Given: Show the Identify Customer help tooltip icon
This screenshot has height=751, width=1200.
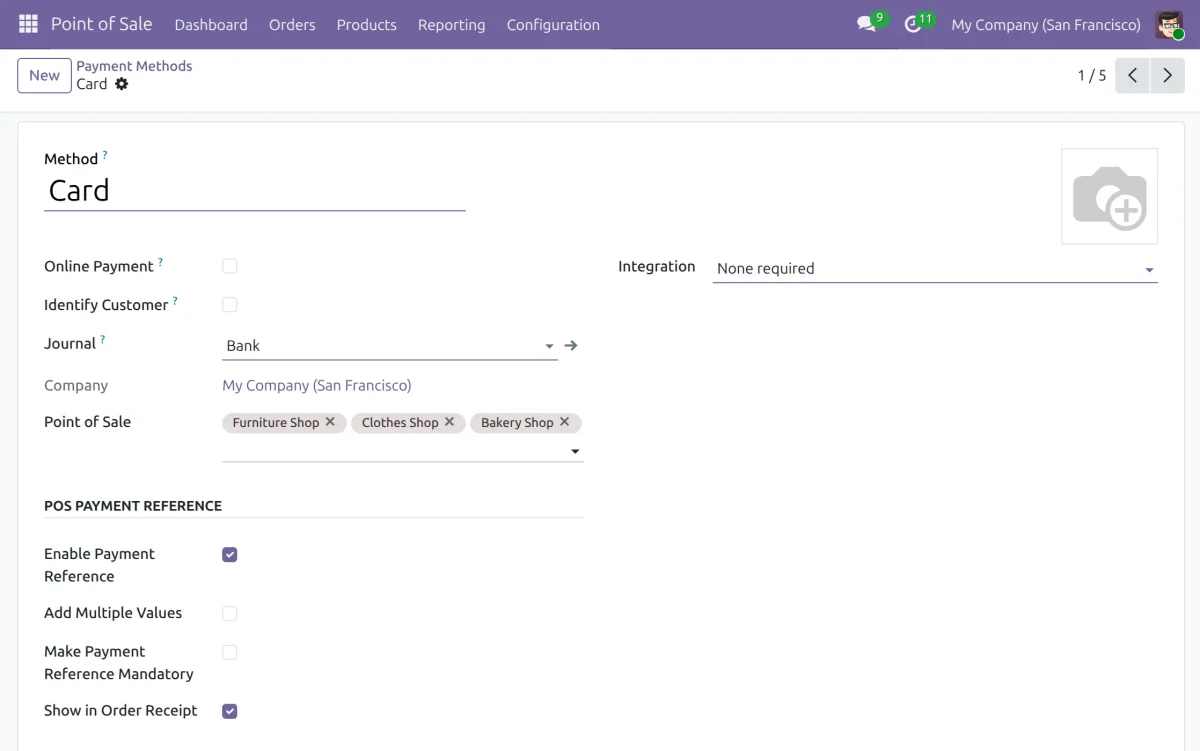Looking at the screenshot, I should point(175,301).
